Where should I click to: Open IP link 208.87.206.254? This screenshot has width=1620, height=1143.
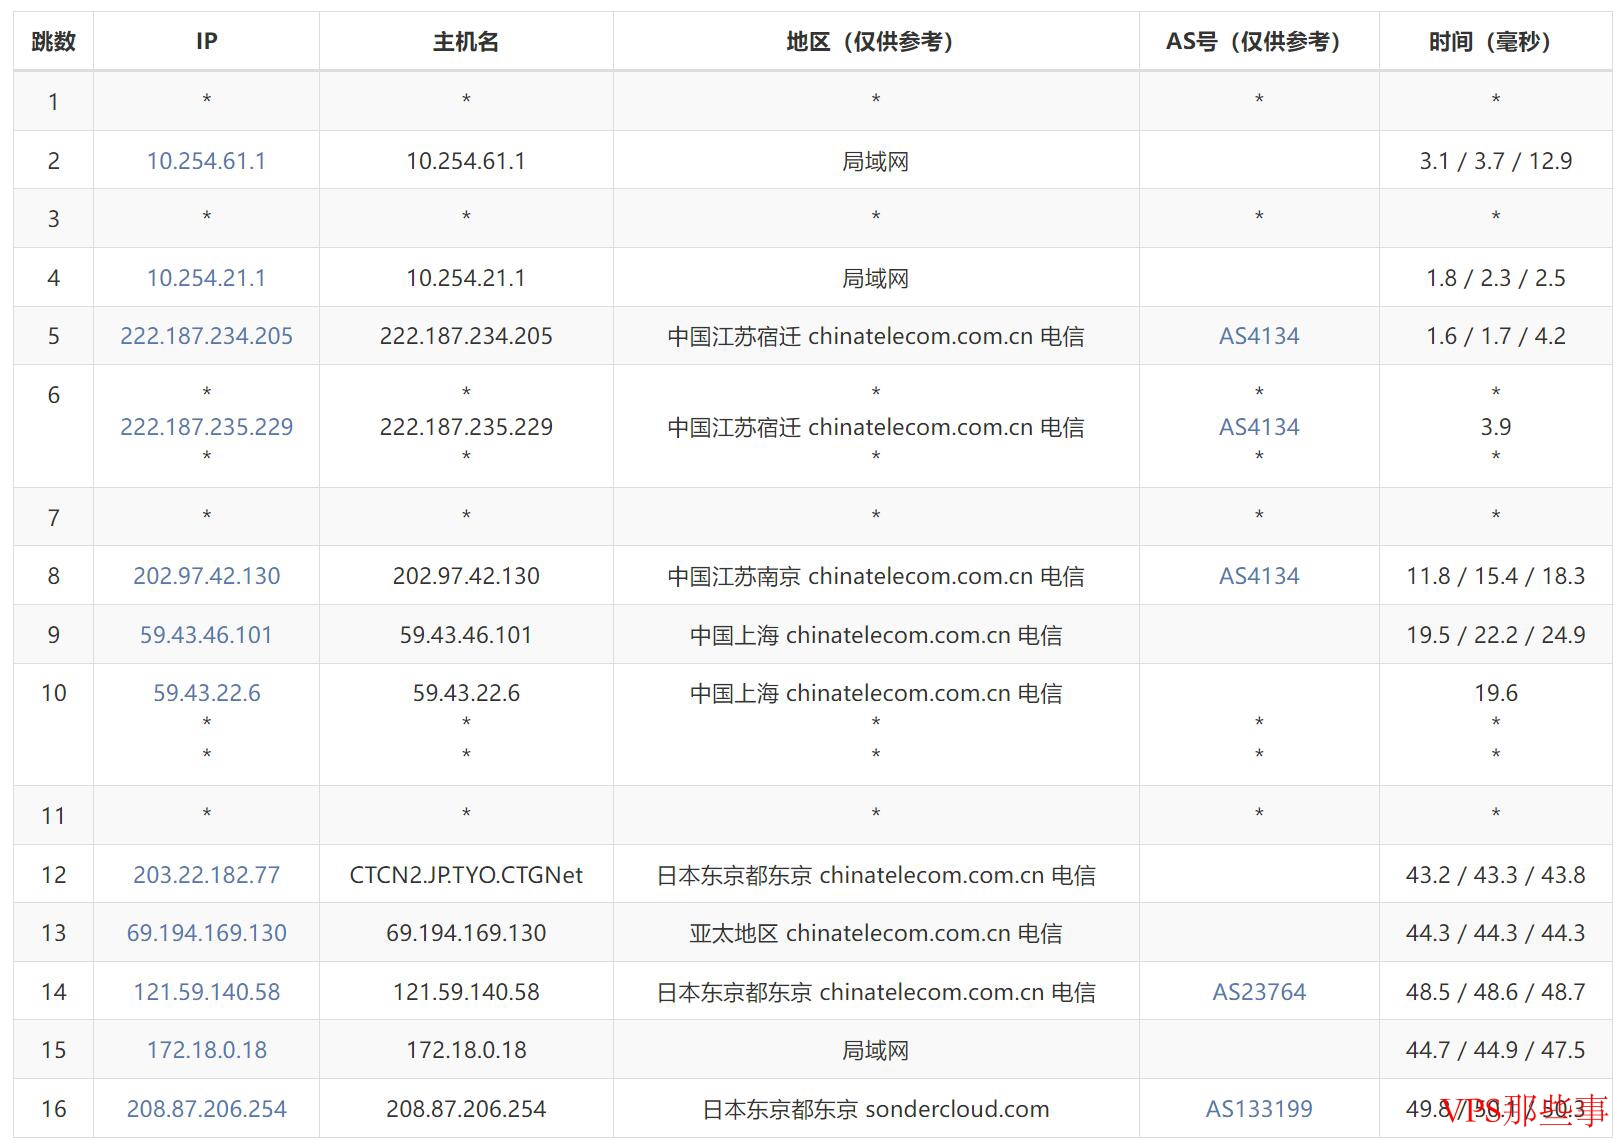pyautogui.click(x=206, y=1109)
